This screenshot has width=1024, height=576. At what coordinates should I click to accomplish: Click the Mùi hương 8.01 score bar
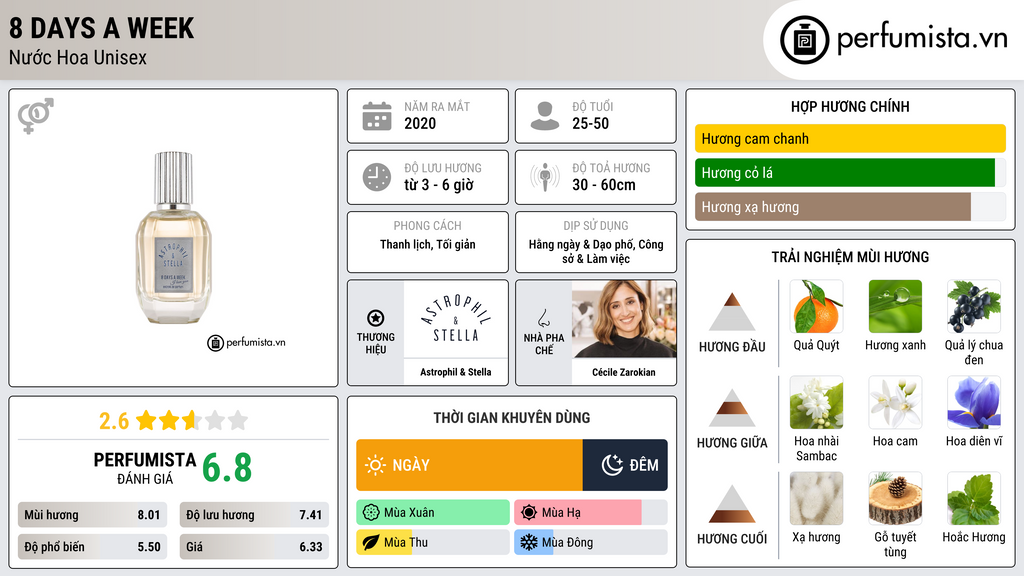pyautogui.click(x=92, y=515)
